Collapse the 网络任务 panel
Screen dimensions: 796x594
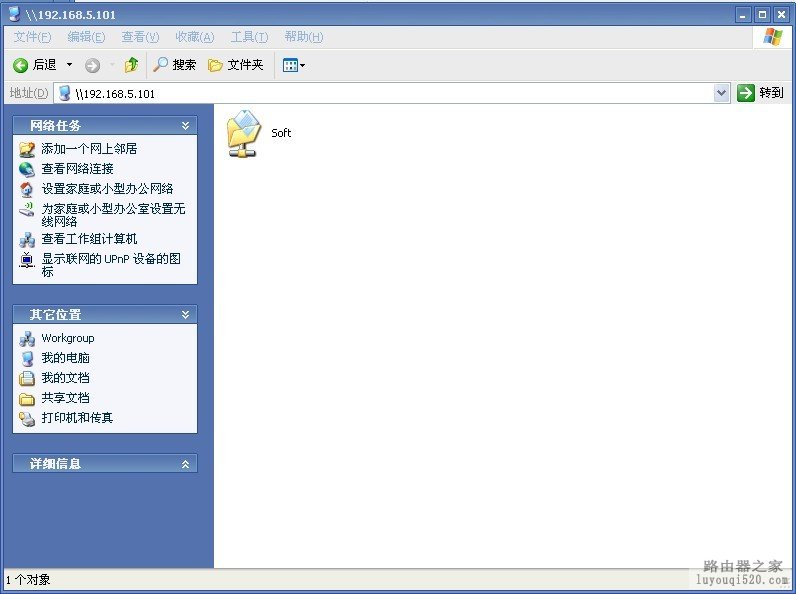click(185, 125)
